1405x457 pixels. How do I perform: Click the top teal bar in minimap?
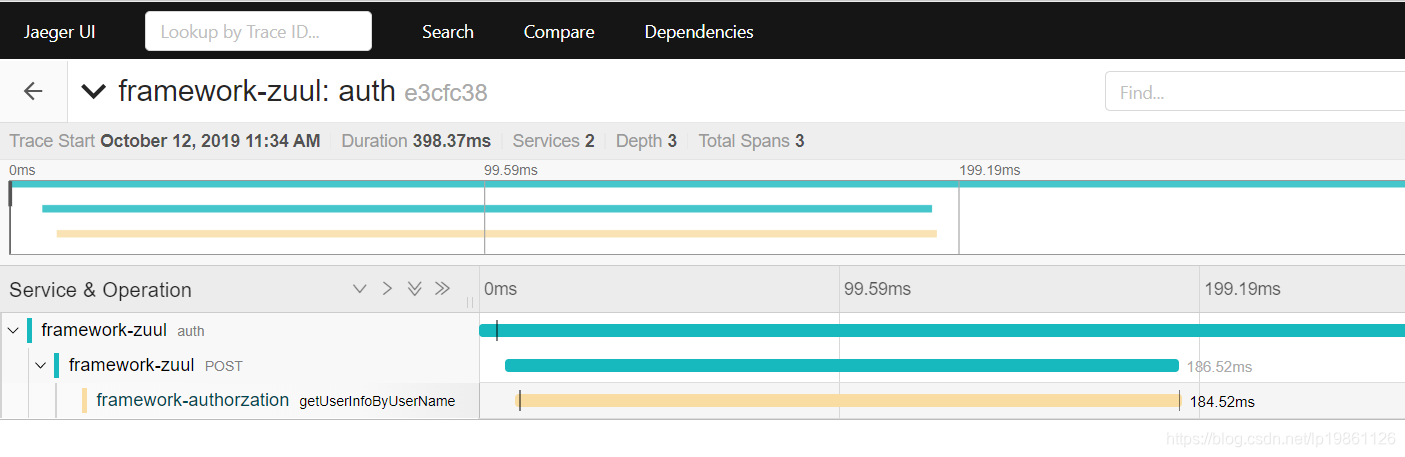(707, 184)
